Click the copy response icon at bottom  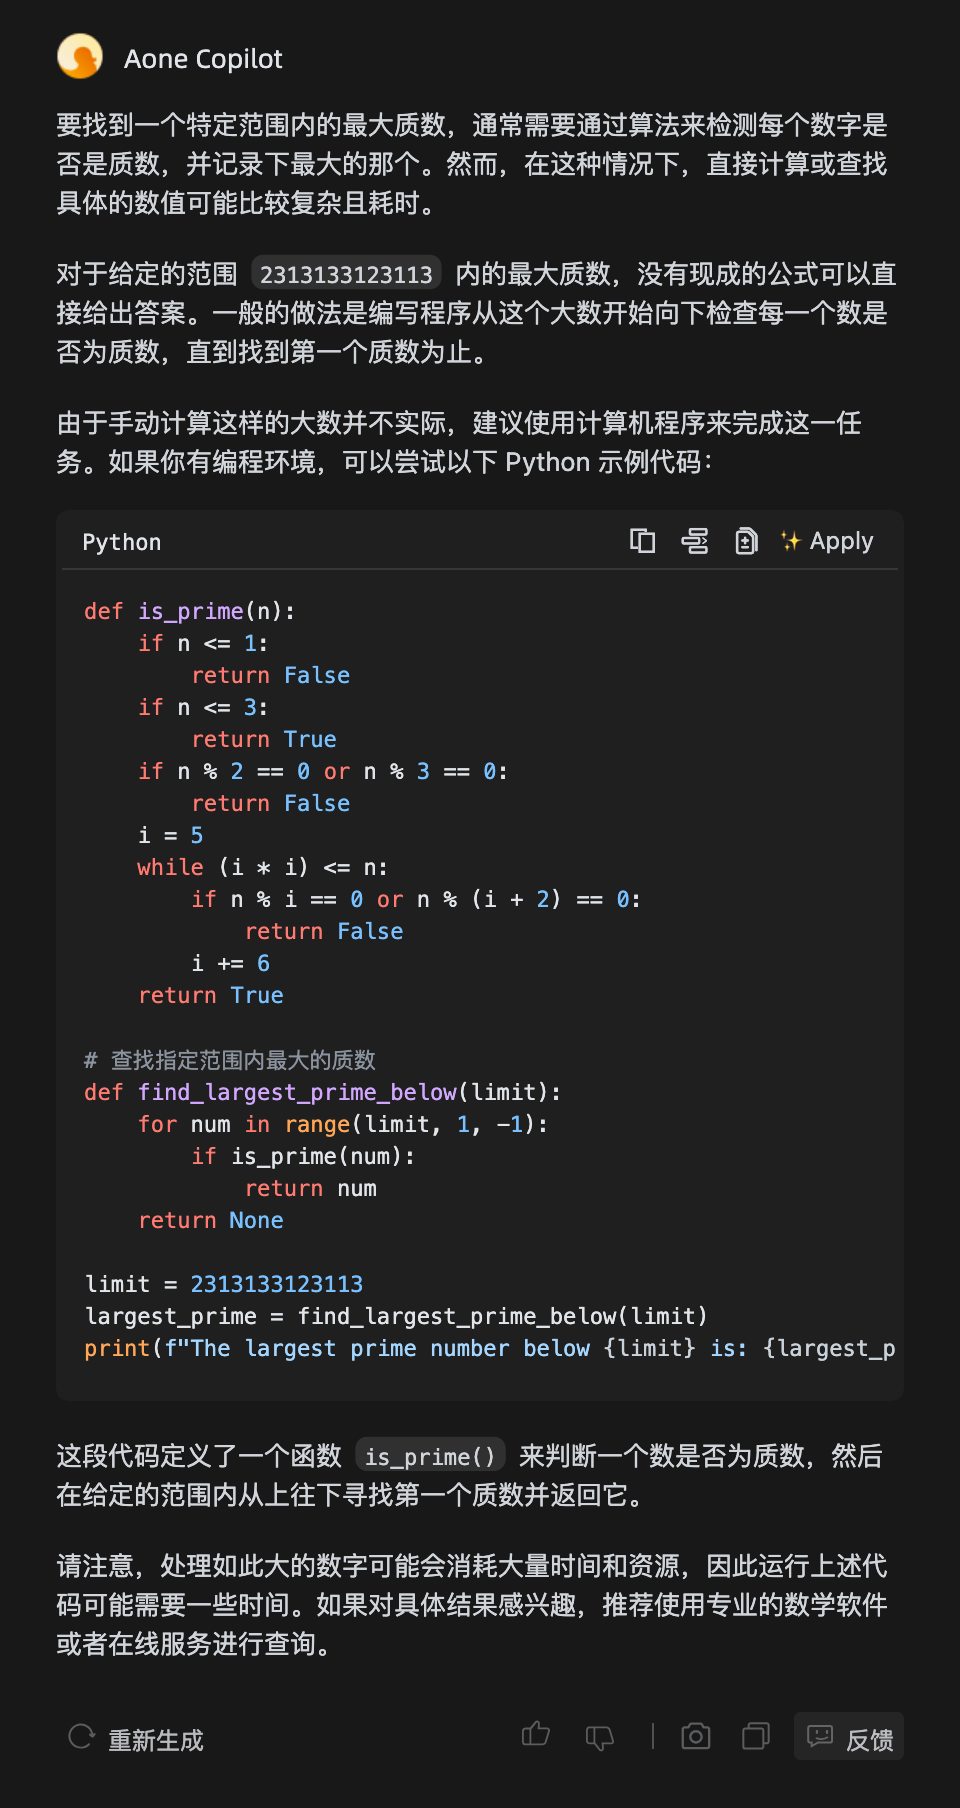[756, 1736]
